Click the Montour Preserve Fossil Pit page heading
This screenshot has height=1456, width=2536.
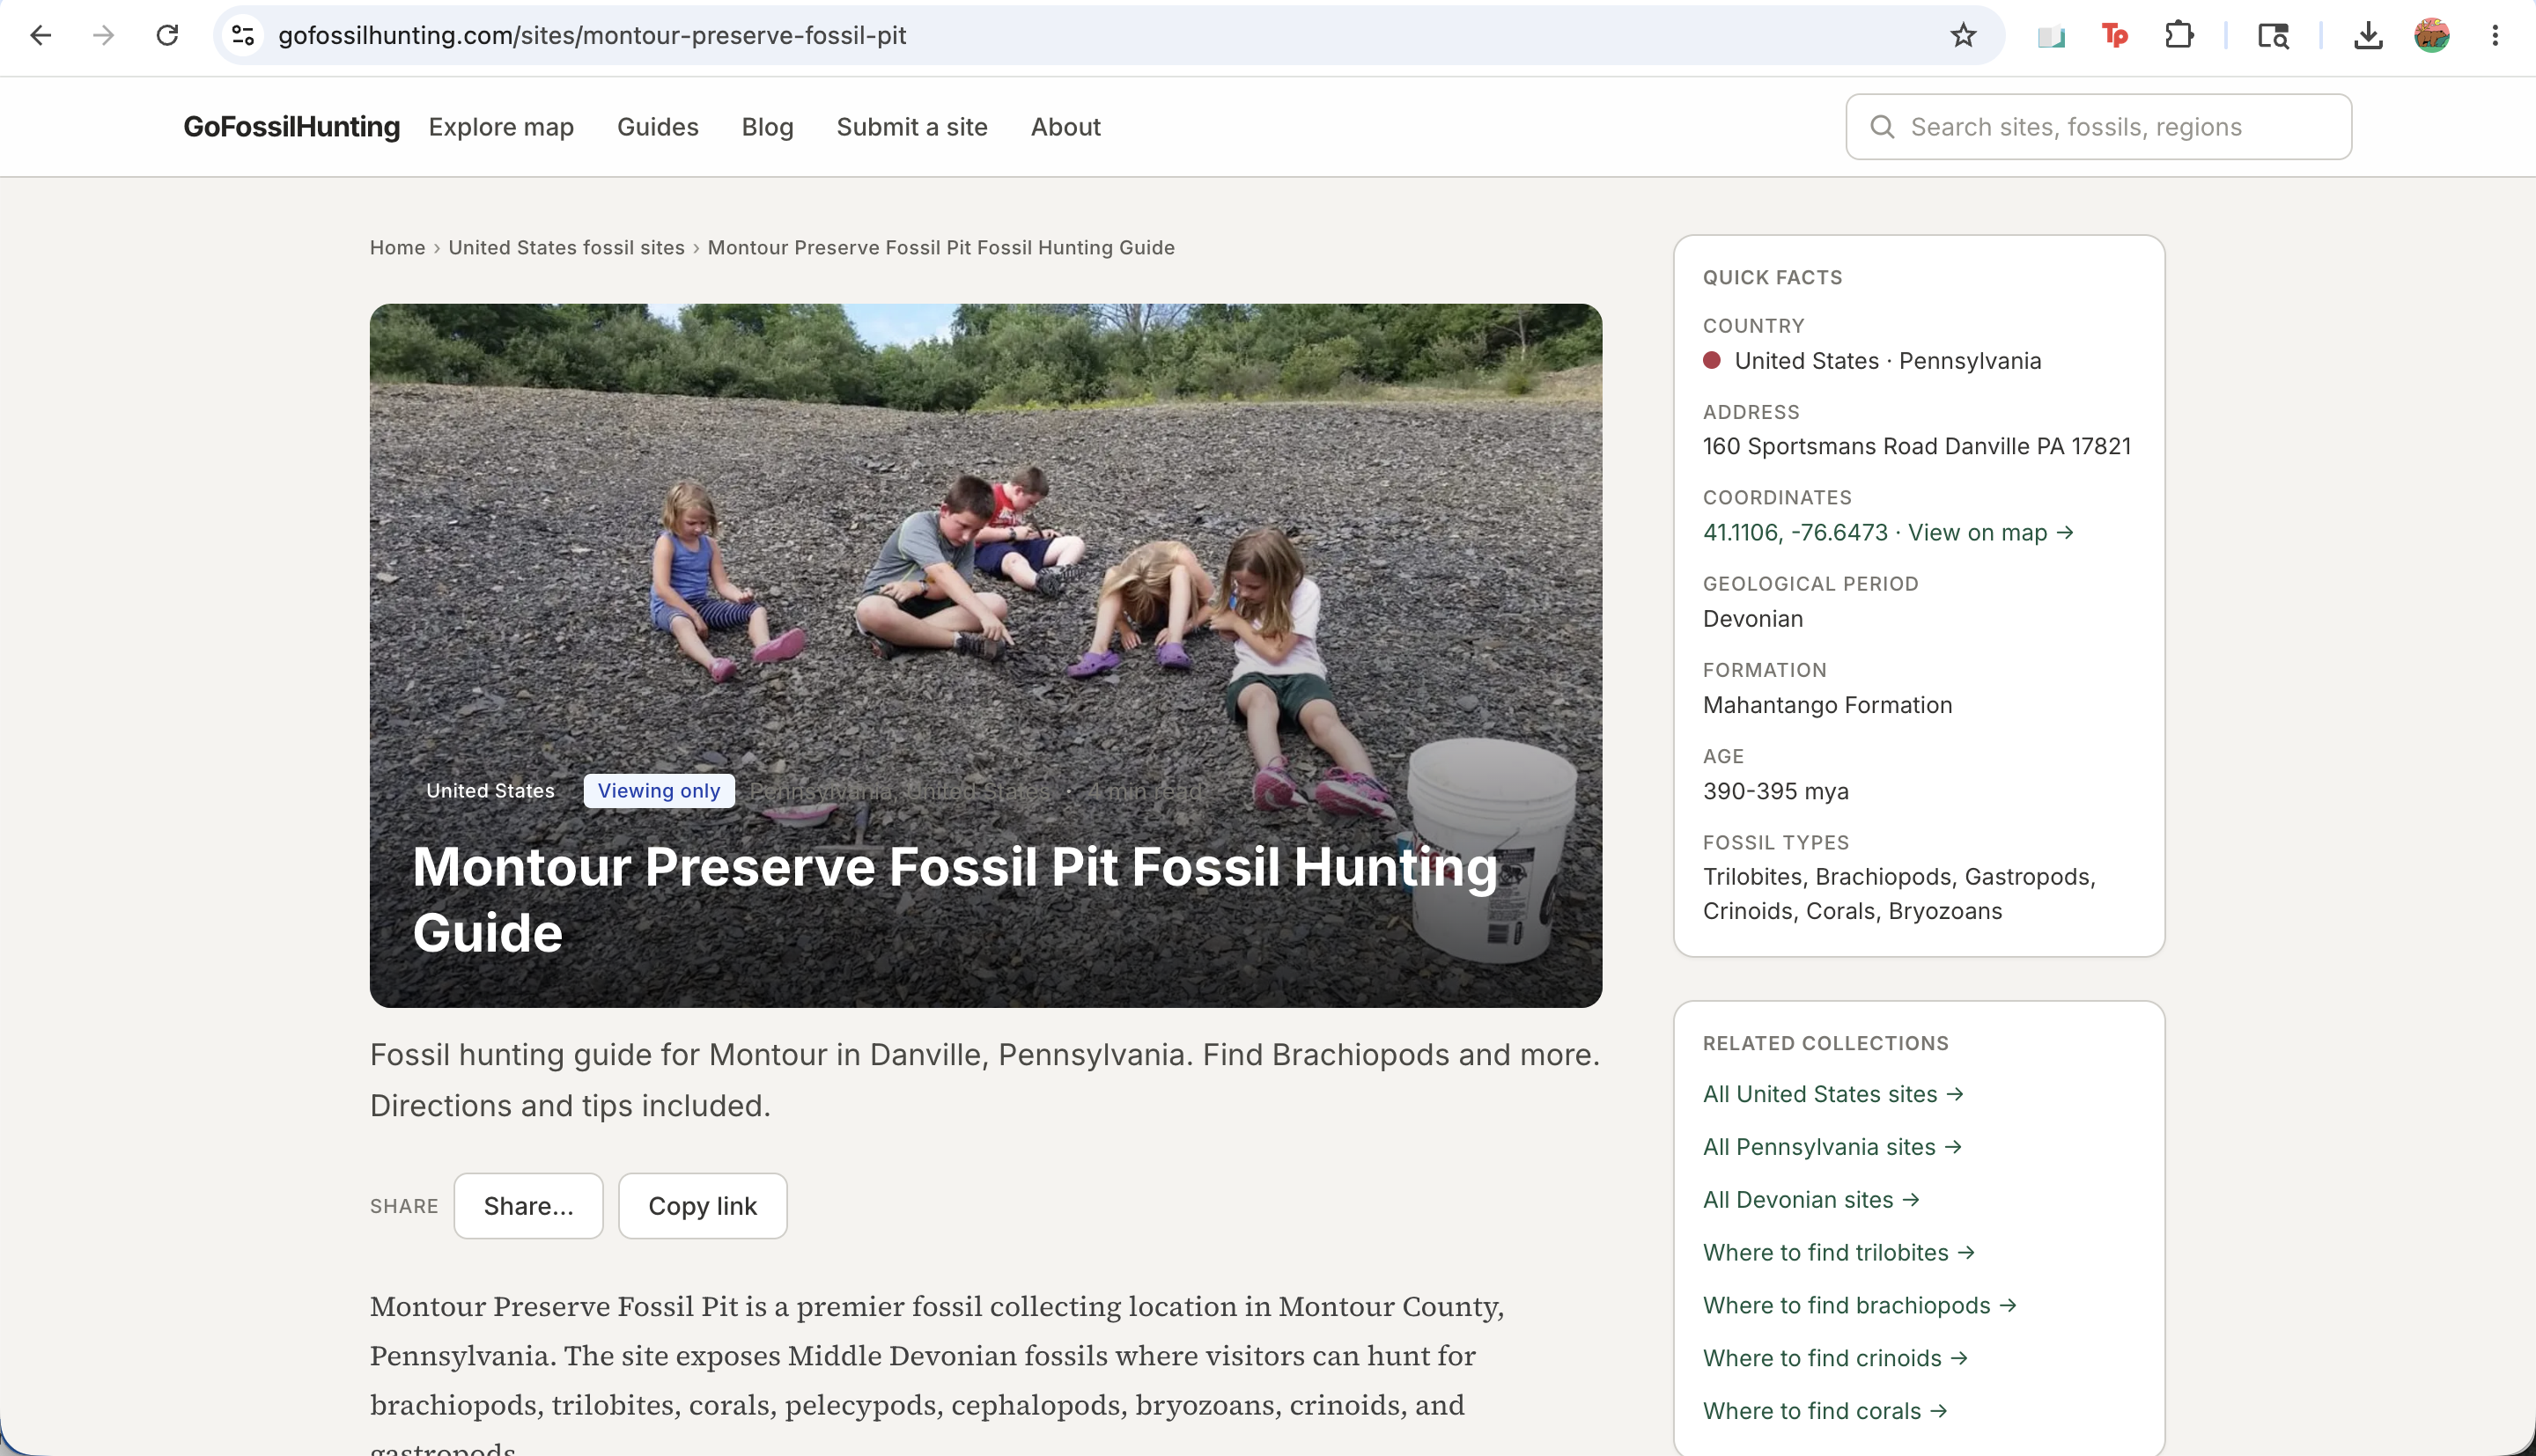click(955, 899)
